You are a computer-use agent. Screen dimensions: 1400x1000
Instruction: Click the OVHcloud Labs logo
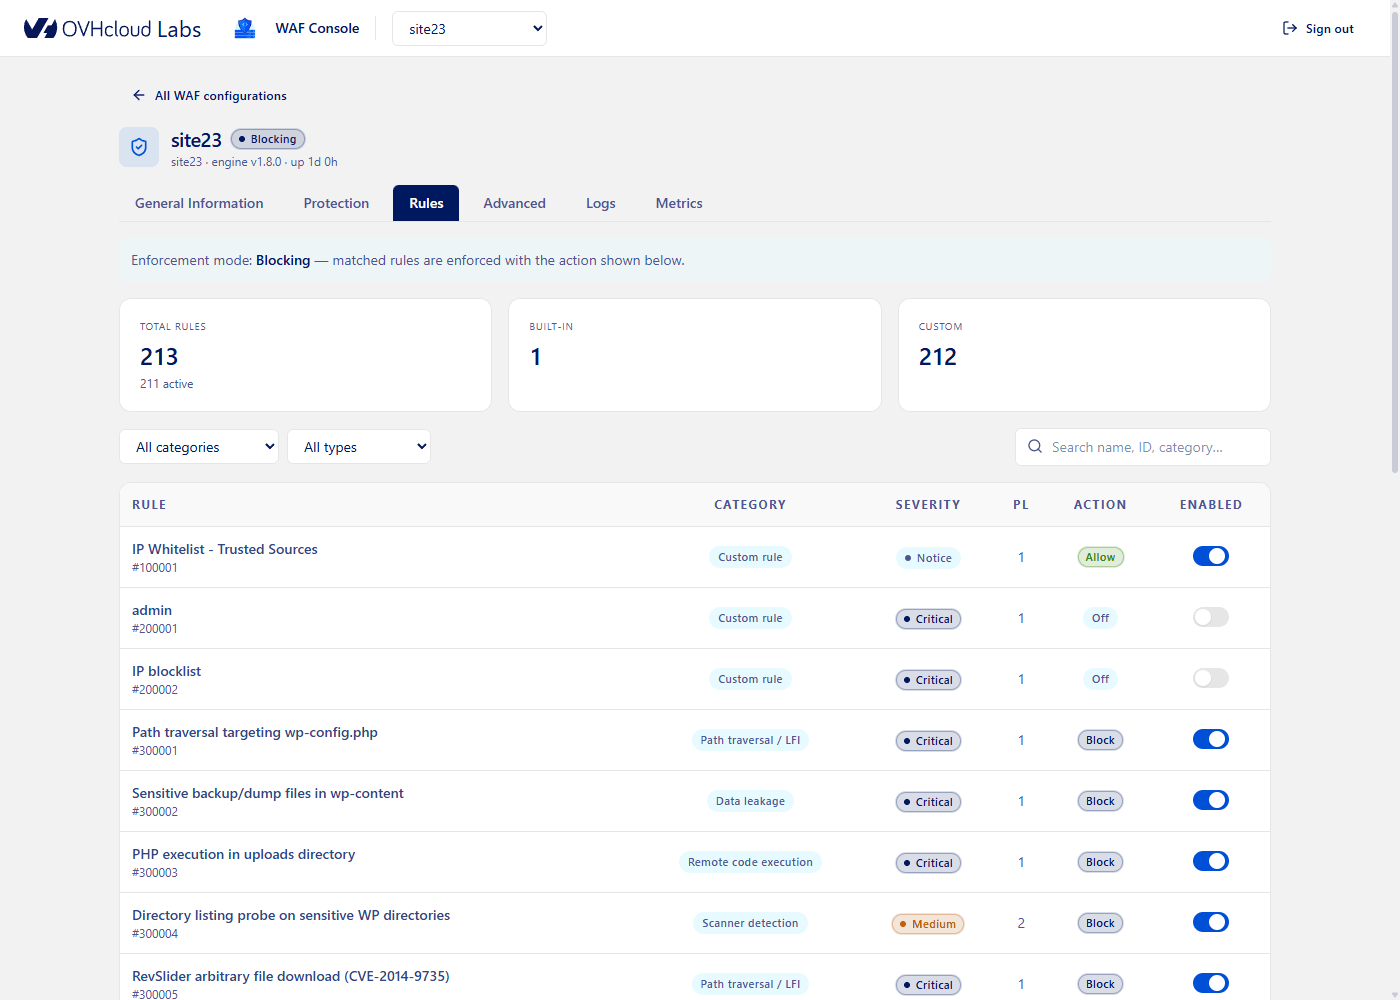pyautogui.click(x=112, y=28)
